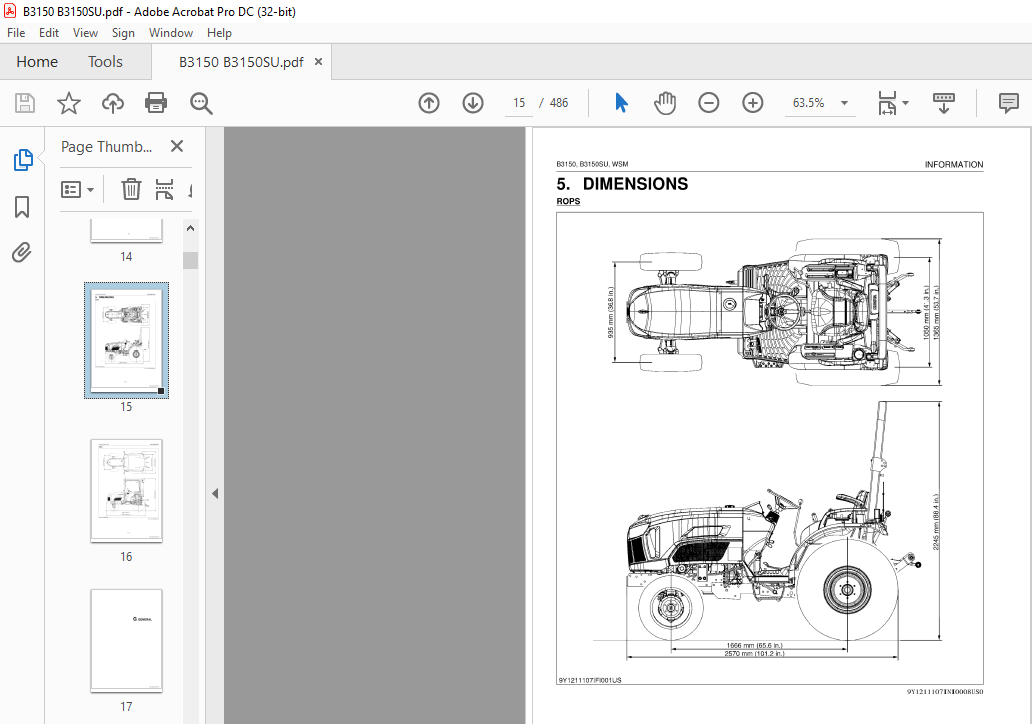1032x724 pixels.
Task: Click the thumbnail panel scroll-up arrow
Action: [x=190, y=228]
